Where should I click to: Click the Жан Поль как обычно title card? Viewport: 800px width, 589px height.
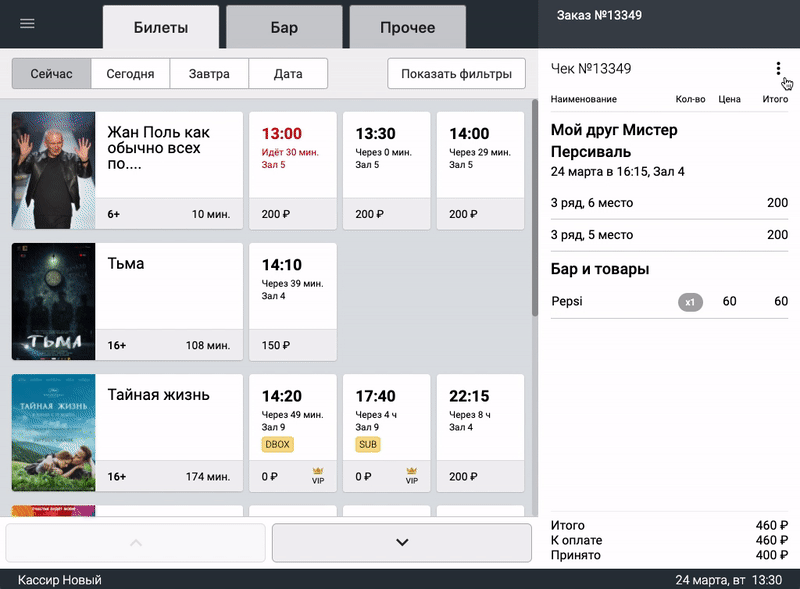click(x=169, y=170)
